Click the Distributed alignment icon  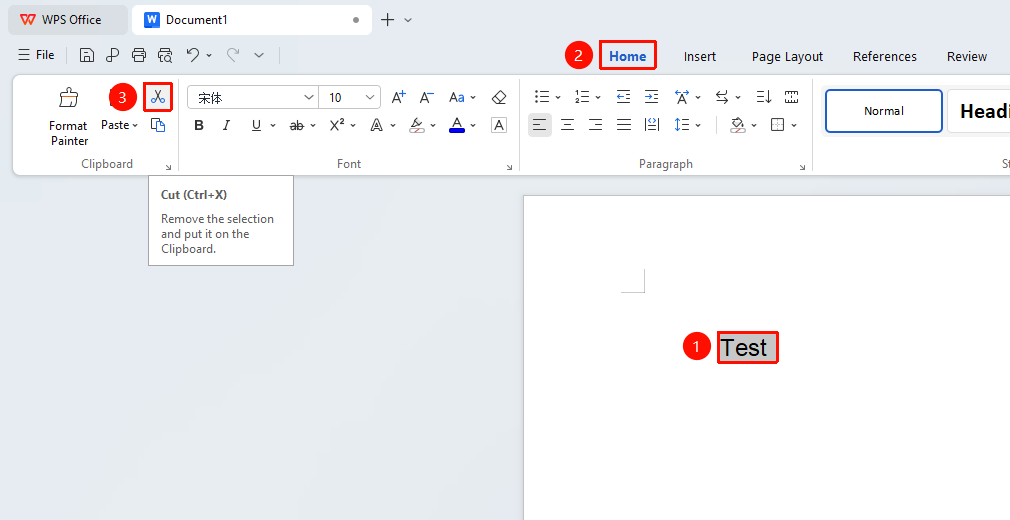(x=652, y=125)
